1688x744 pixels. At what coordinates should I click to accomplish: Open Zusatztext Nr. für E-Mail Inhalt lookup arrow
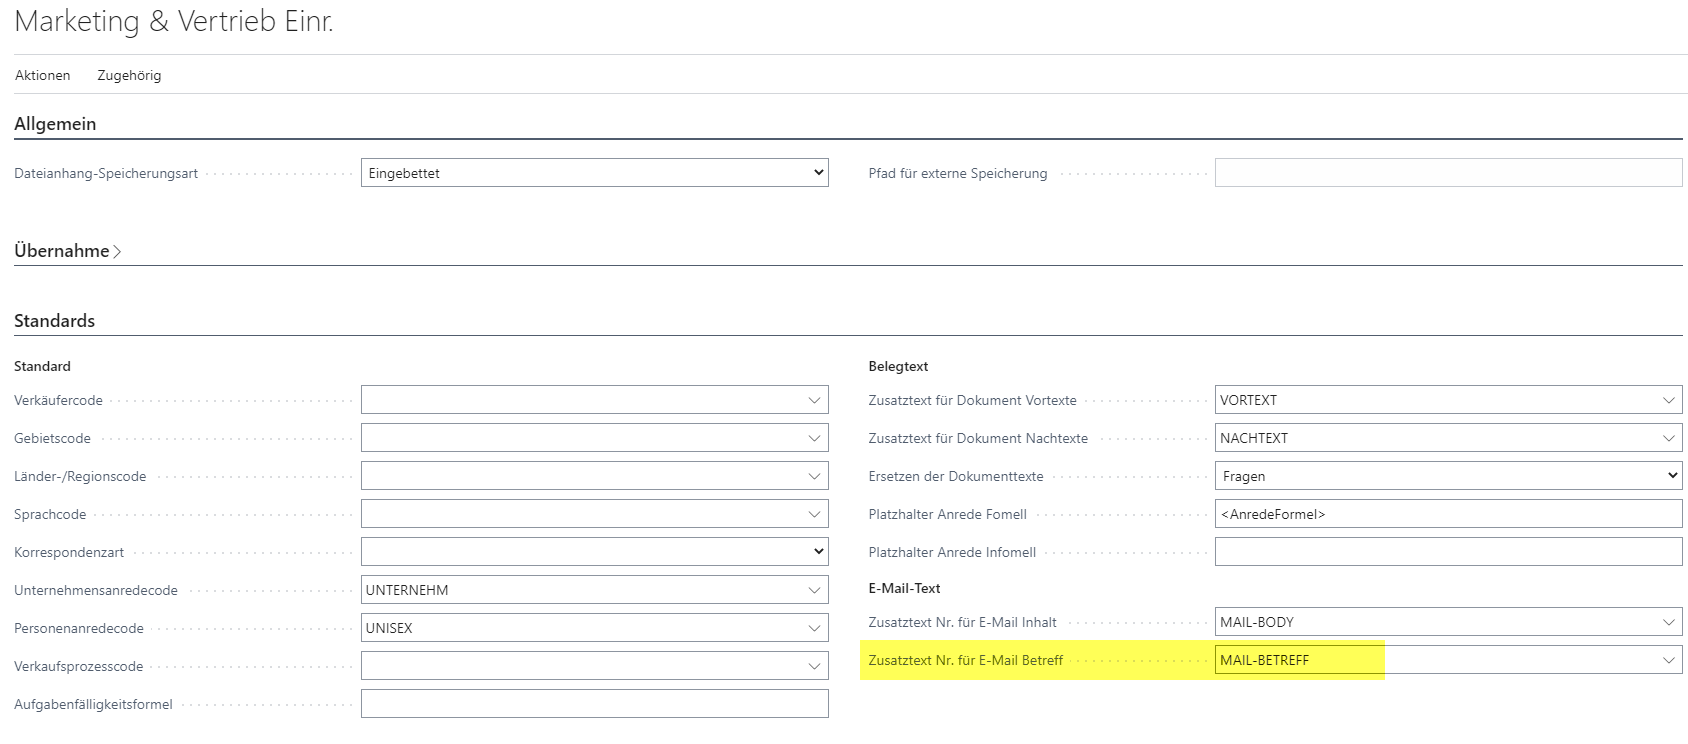1668,622
